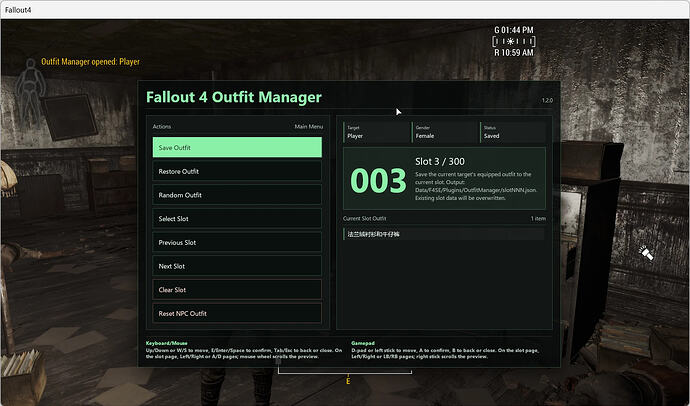Click the Gamepad help heading
Viewport: 690px width, 406px height.
pyautogui.click(x=363, y=343)
